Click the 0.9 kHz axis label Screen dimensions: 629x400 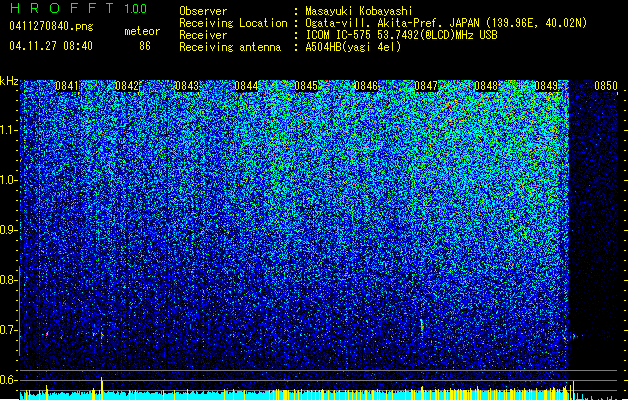tap(9, 230)
